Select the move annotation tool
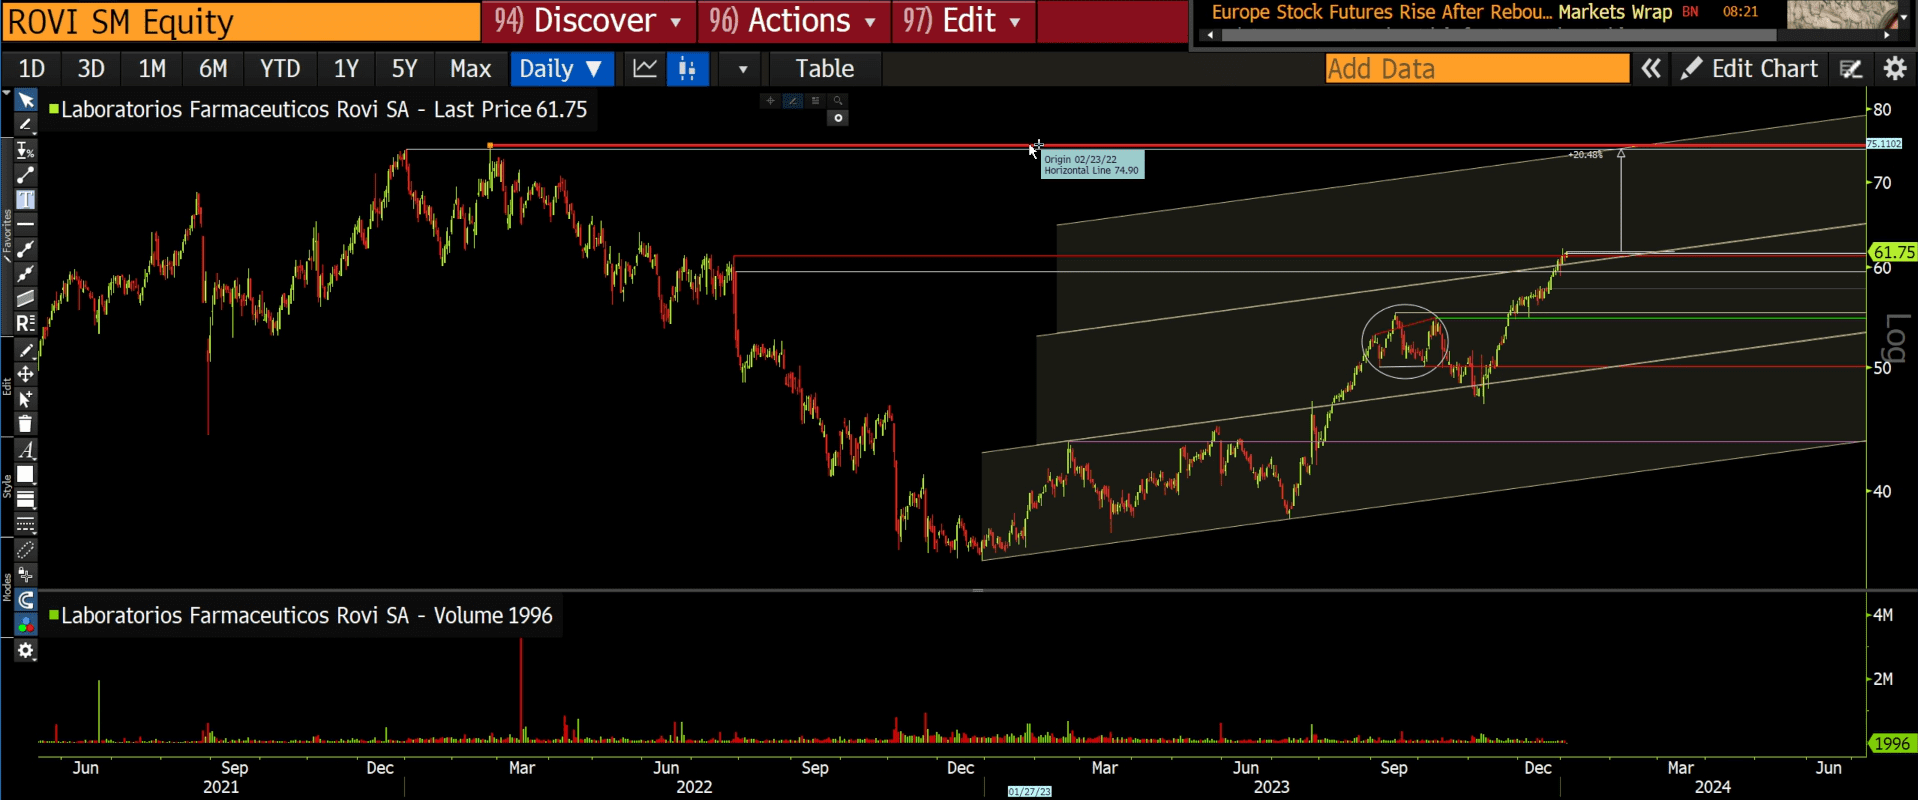The height and width of the screenshot is (800, 1918). pos(26,374)
